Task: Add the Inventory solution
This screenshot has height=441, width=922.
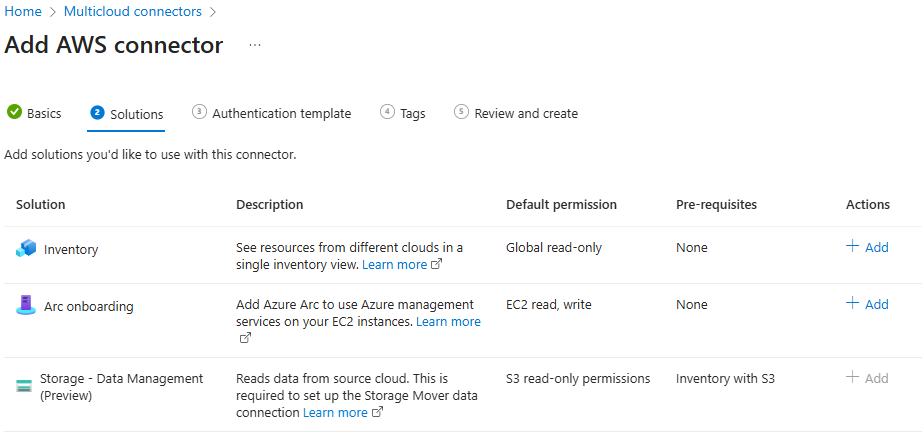Action: pyautogui.click(x=867, y=247)
